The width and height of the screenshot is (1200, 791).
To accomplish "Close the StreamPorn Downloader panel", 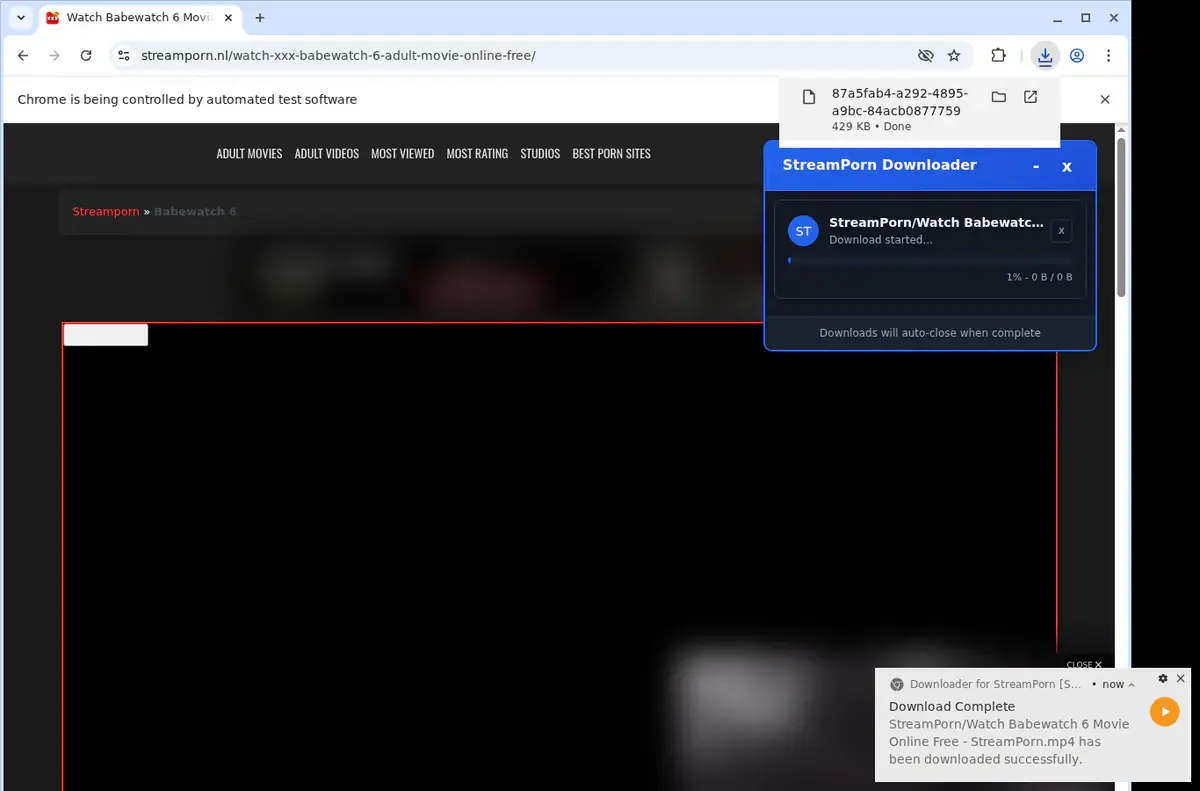I will (1067, 167).
